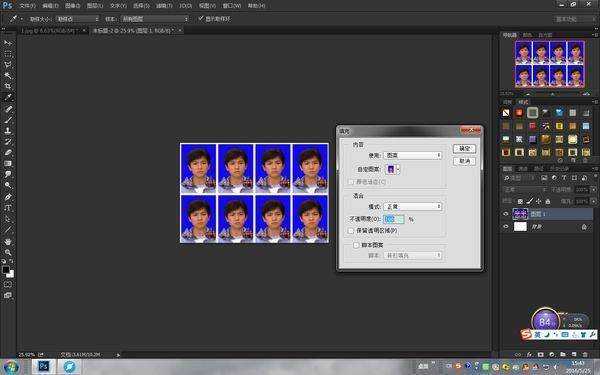The width and height of the screenshot is (600, 375).
Task: Select the Spot Healing Brush tool
Action: tap(8, 109)
